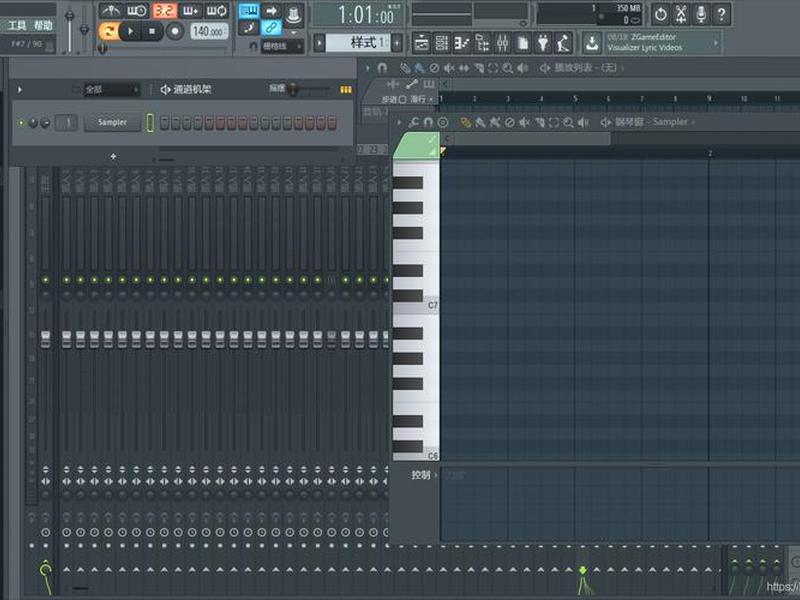
Task: Open piano roll wrench tools icon
Action: click(x=413, y=122)
